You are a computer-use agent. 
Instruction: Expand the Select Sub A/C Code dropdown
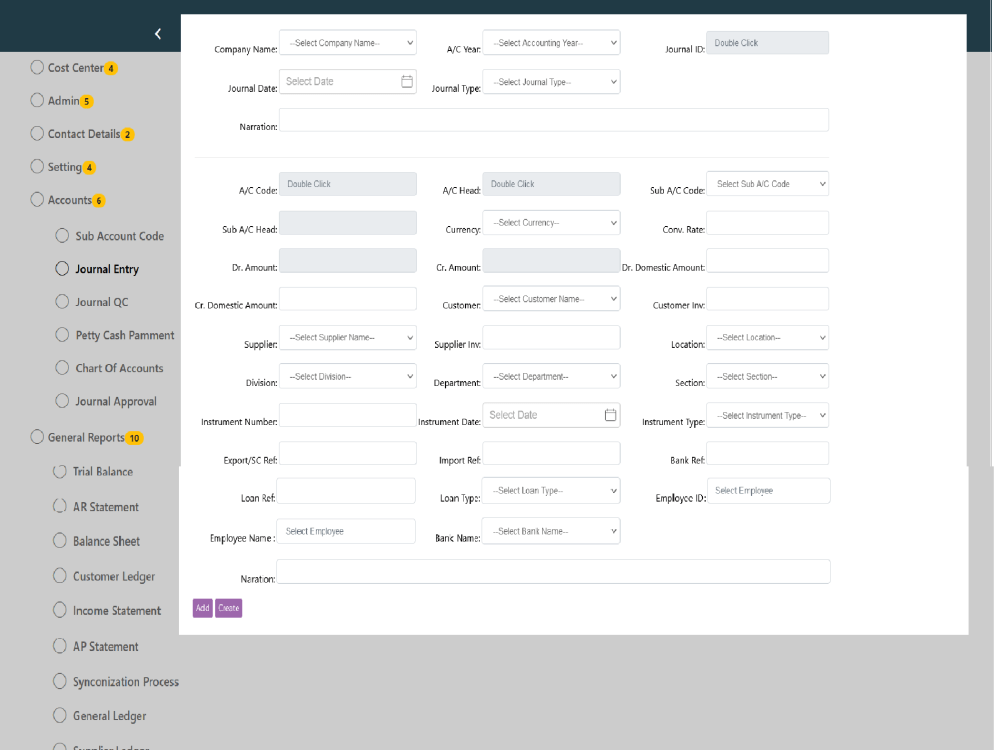767,184
